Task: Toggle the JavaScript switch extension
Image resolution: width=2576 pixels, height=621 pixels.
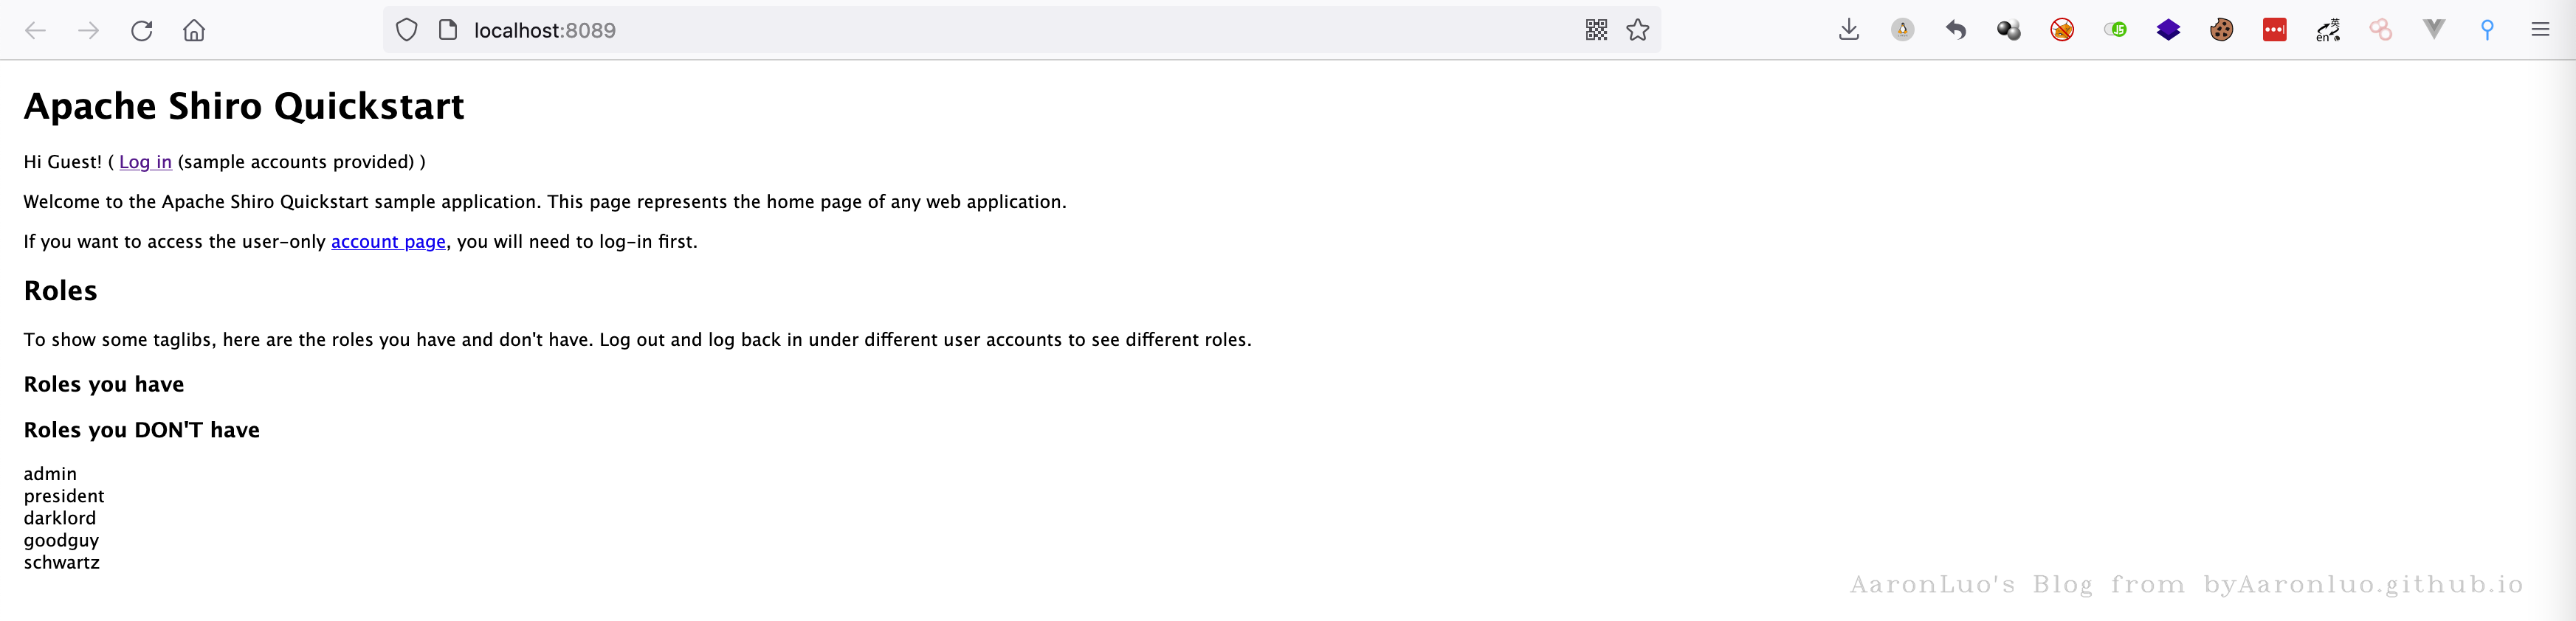Action: click(2115, 30)
